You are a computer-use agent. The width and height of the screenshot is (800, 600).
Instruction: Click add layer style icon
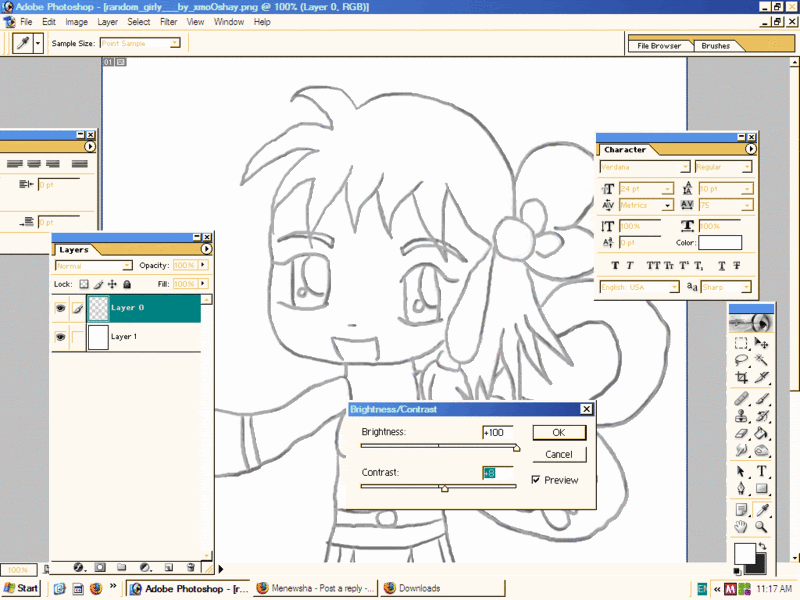pyautogui.click(x=79, y=567)
